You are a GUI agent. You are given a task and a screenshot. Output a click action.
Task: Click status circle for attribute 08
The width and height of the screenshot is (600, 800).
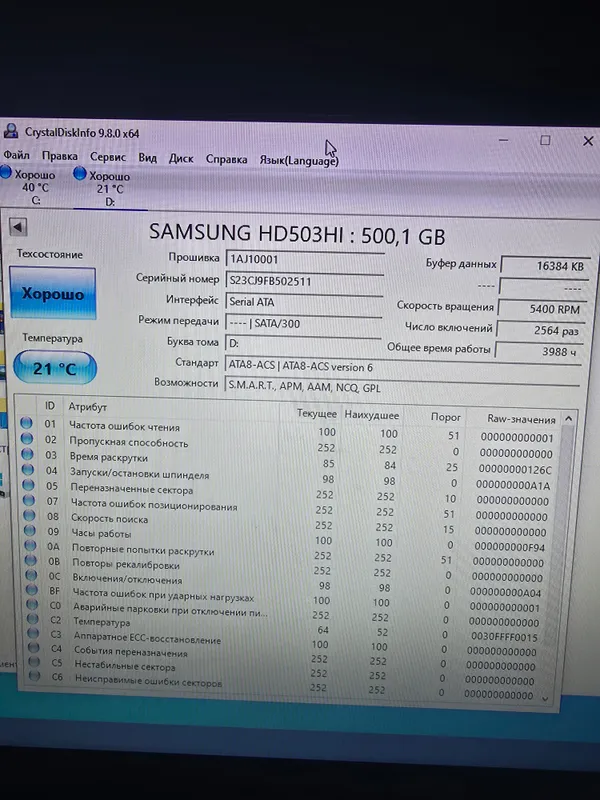(30, 515)
